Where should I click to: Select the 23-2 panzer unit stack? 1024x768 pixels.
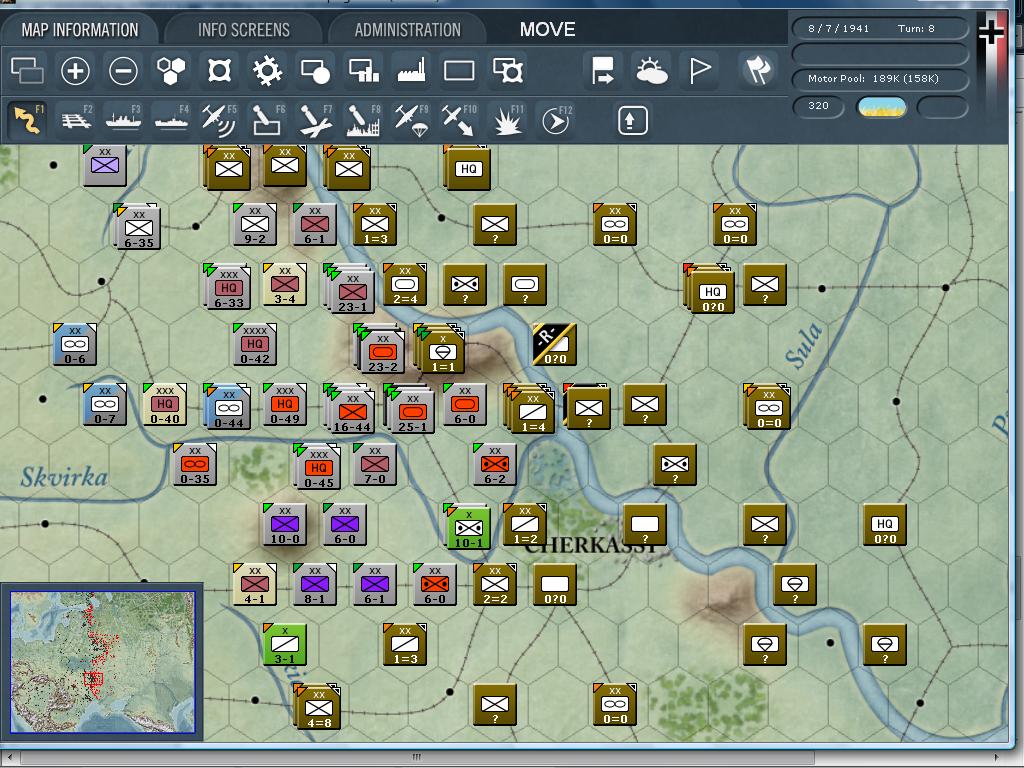tap(381, 349)
